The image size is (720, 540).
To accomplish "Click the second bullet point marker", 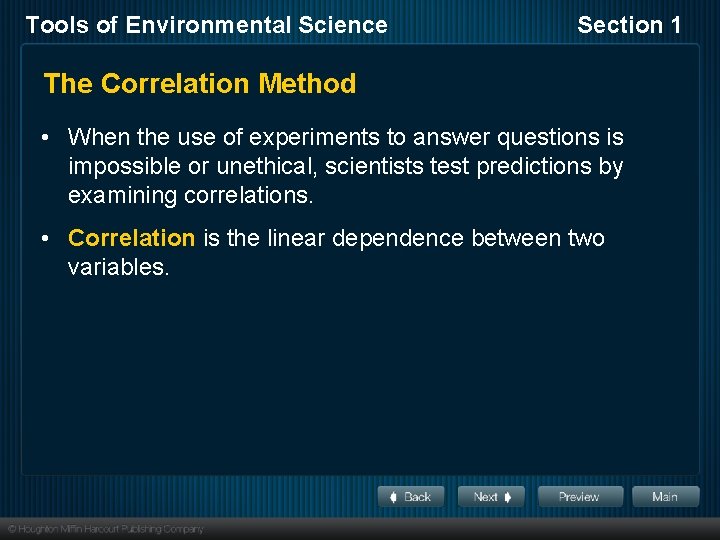I will [45, 238].
